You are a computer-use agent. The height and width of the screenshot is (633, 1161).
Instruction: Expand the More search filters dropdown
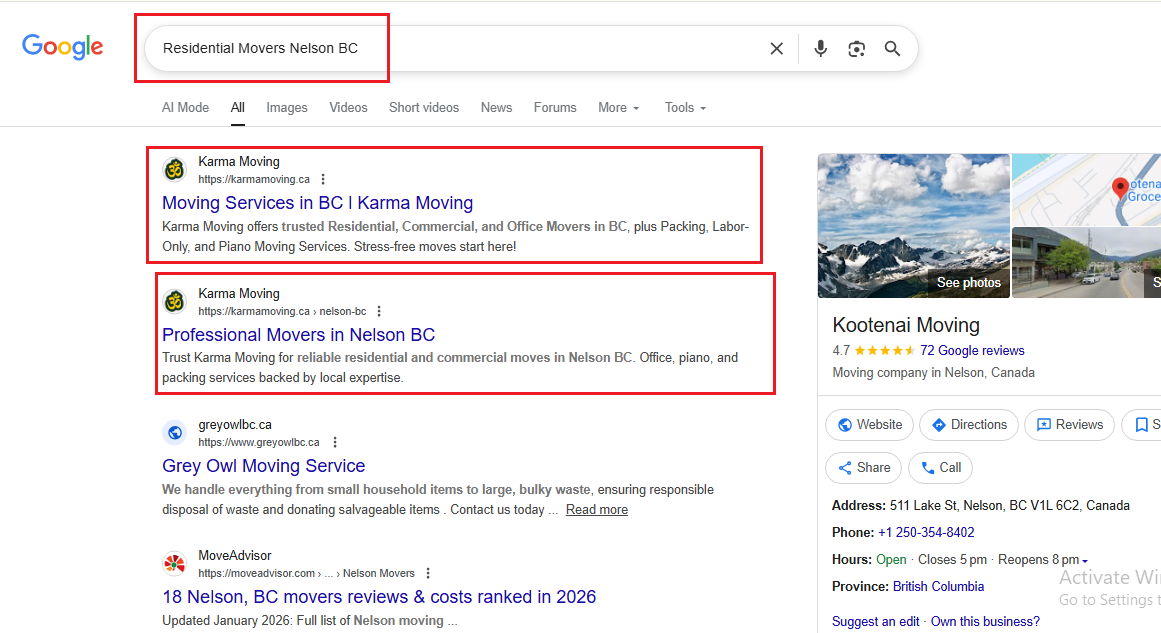(x=618, y=108)
